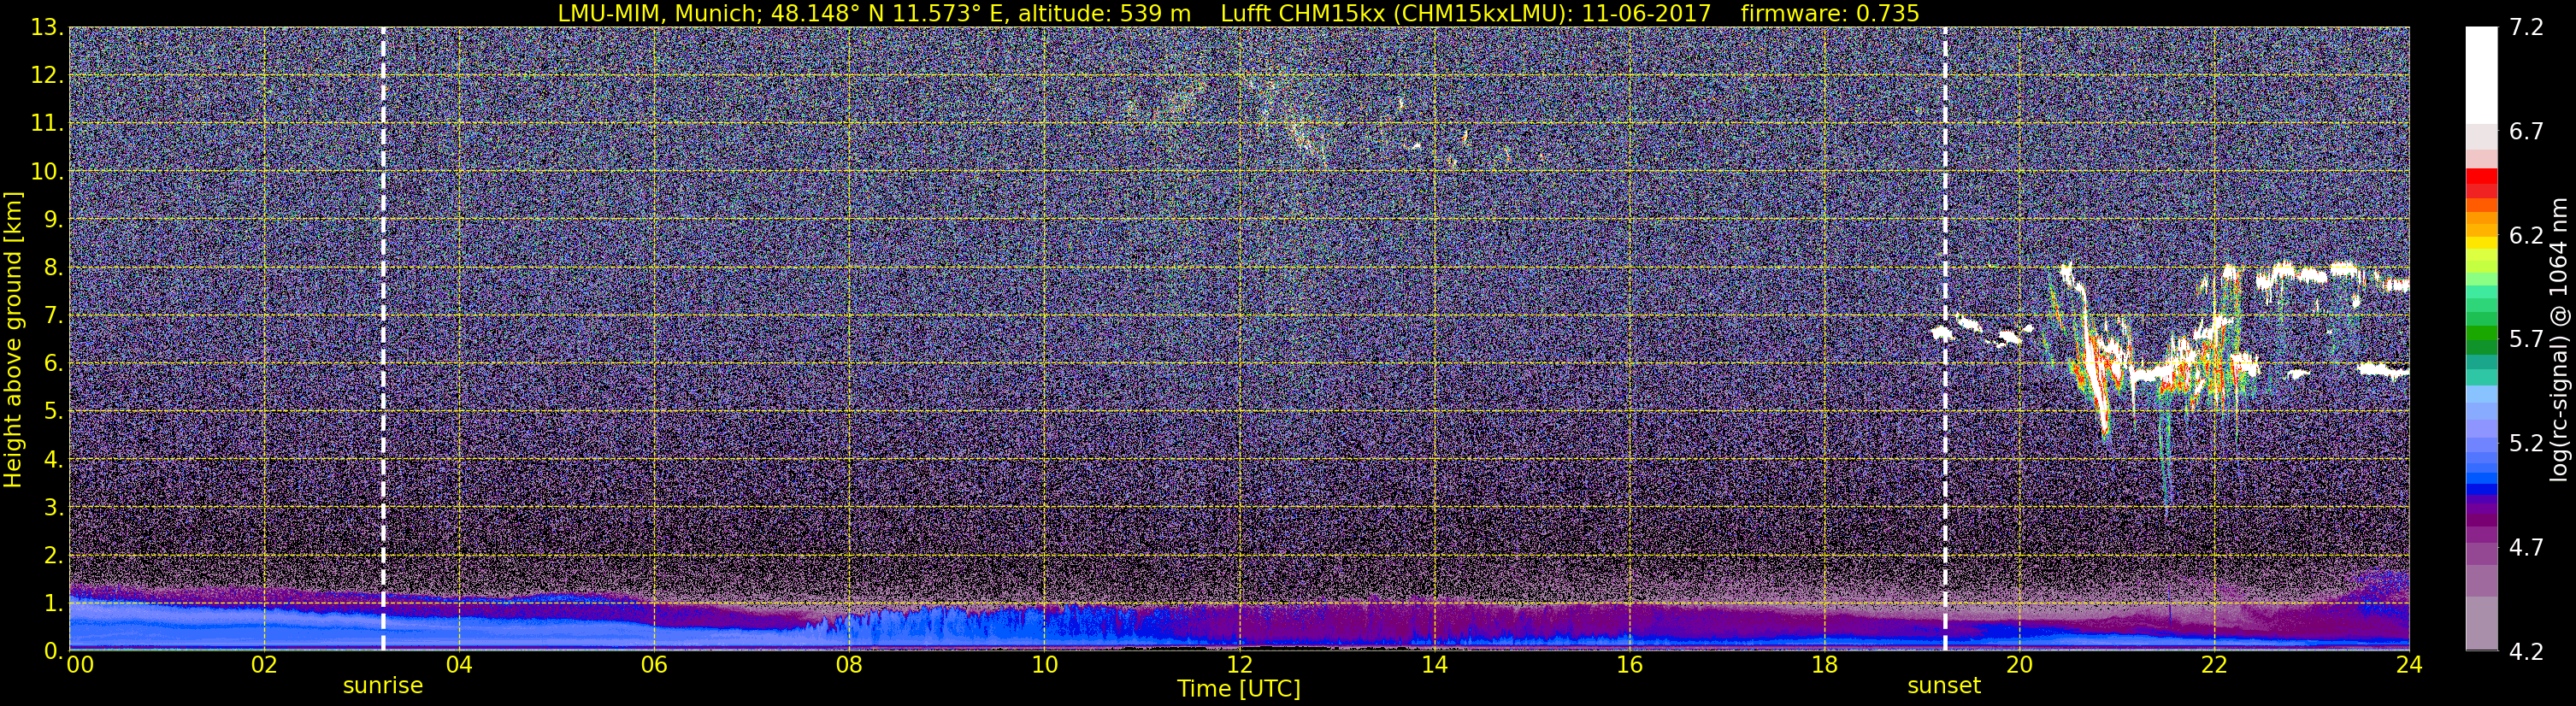Click the '3.' height tick label

pos(52,507)
